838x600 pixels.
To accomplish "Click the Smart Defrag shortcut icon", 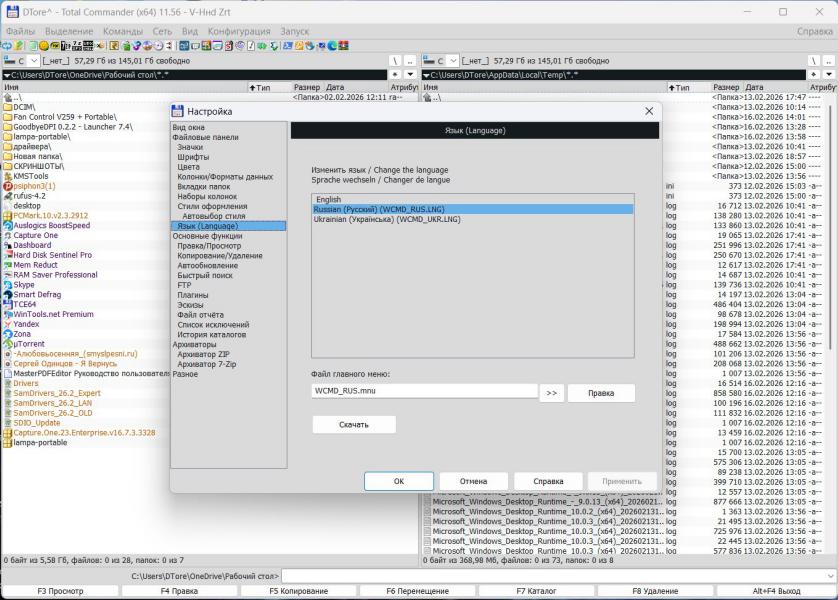I will [8, 295].
